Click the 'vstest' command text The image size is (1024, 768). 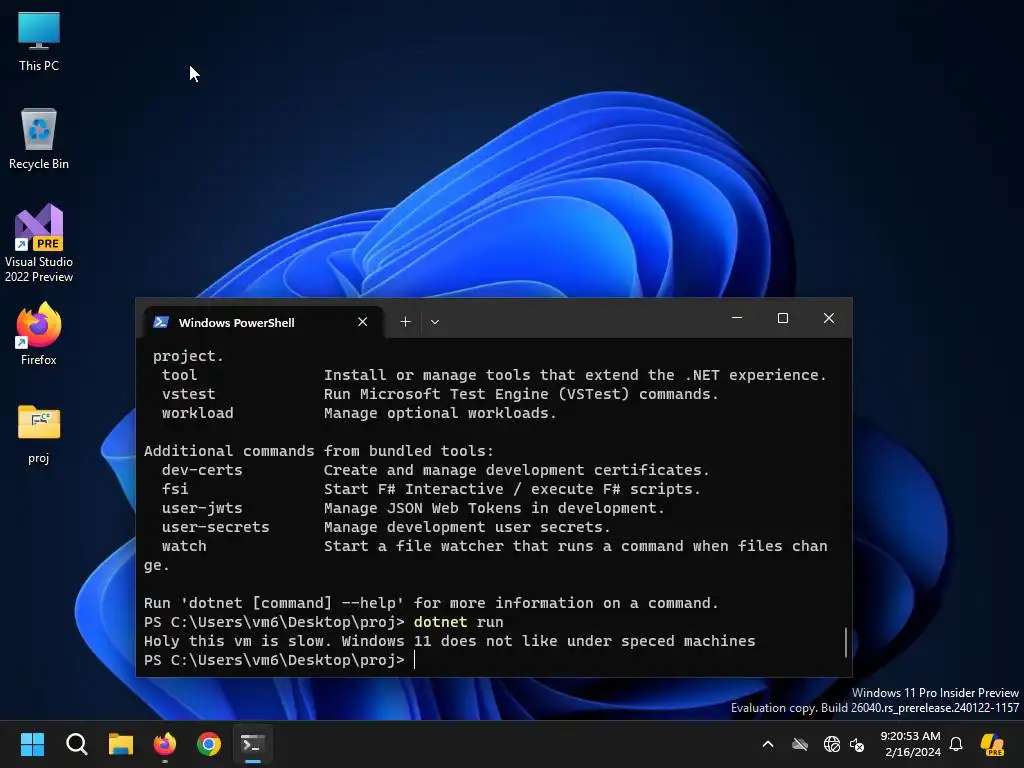[188, 394]
